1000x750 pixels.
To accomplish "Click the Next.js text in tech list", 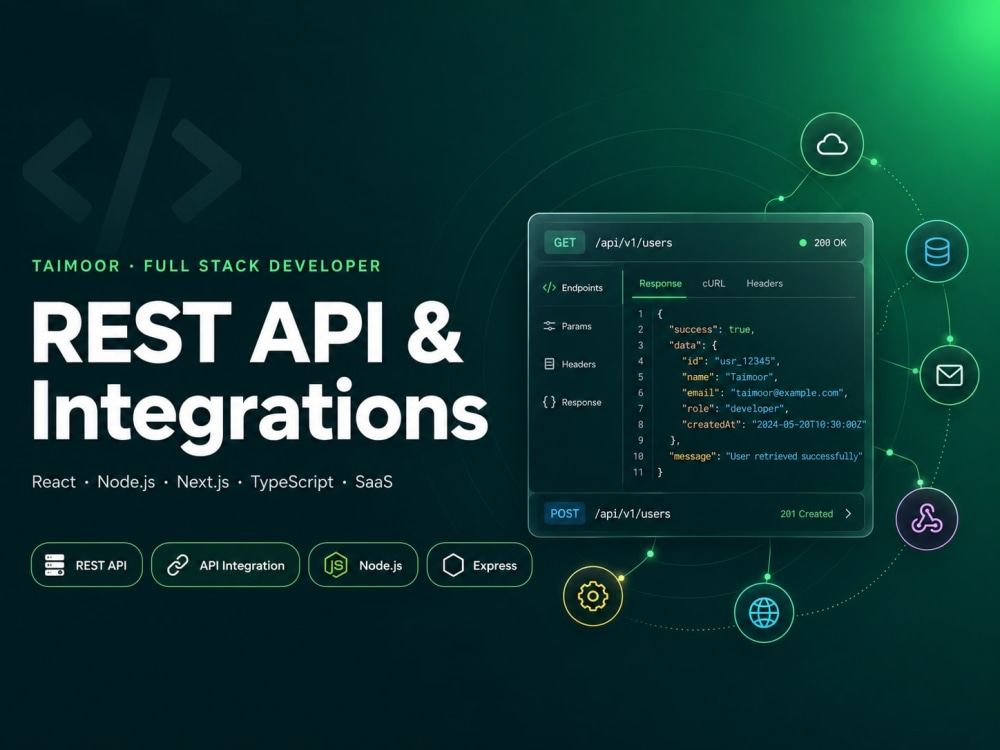I will tap(203, 482).
